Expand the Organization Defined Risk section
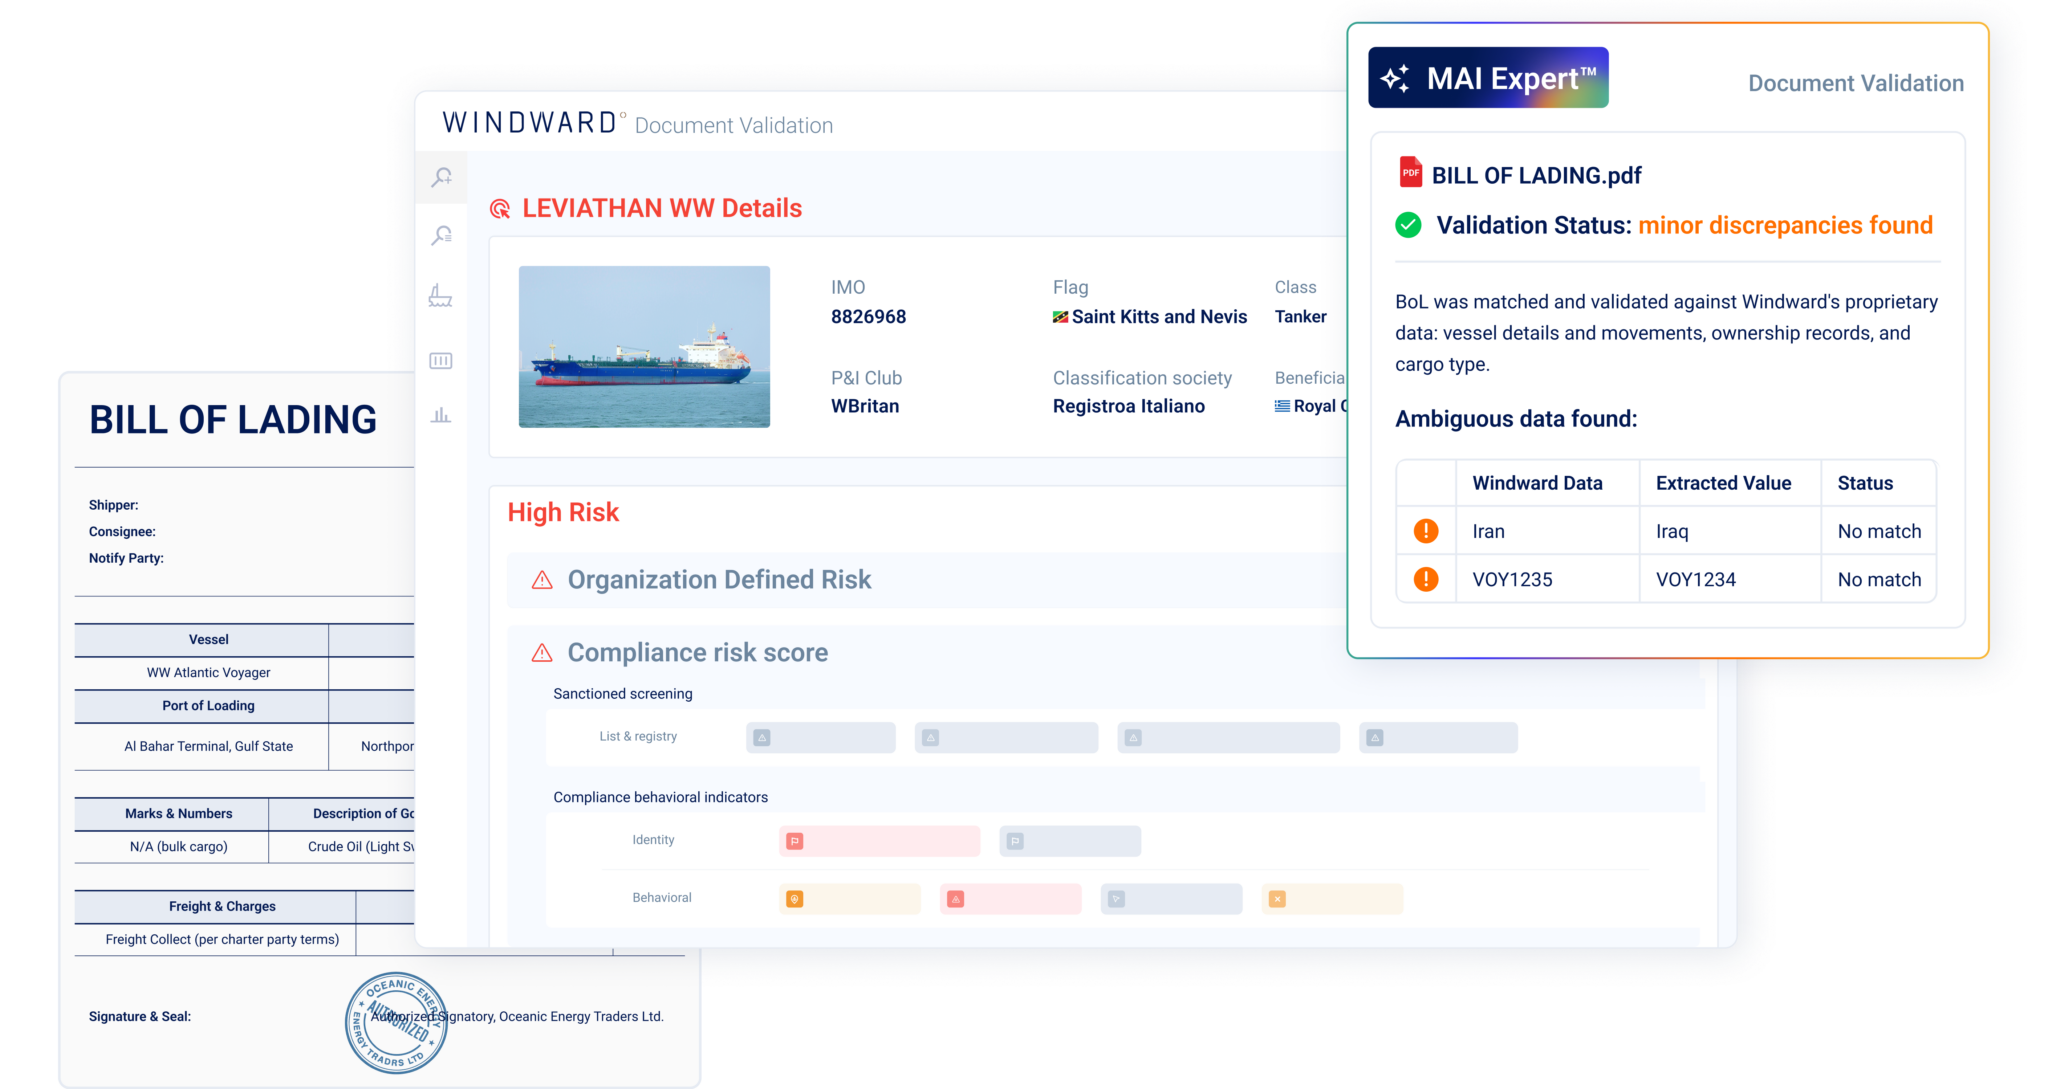The height and width of the screenshot is (1089, 2048). pos(925,580)
